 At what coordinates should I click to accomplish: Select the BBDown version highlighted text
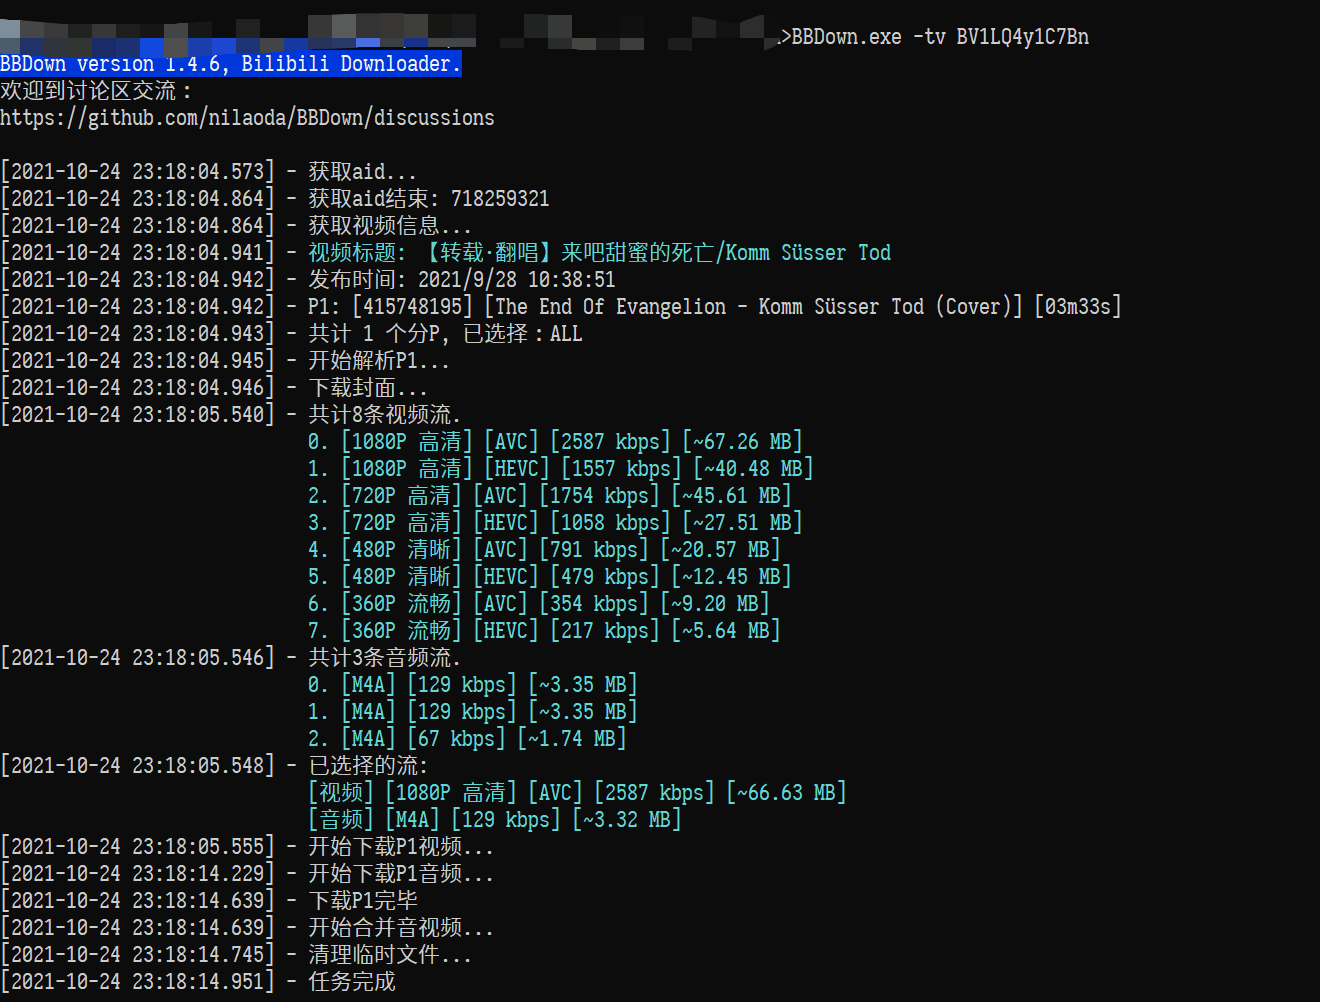point(230,63)
